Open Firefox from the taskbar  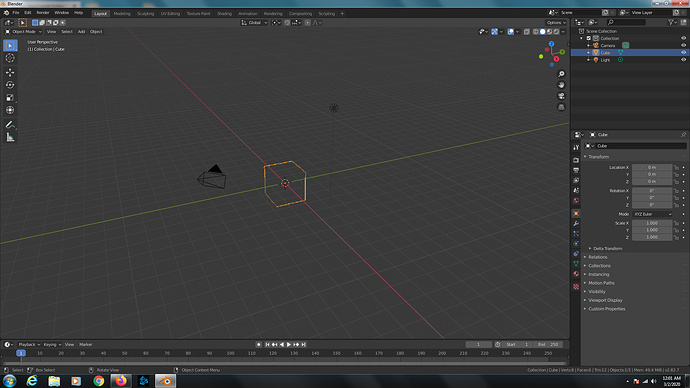tap(121, 381)
